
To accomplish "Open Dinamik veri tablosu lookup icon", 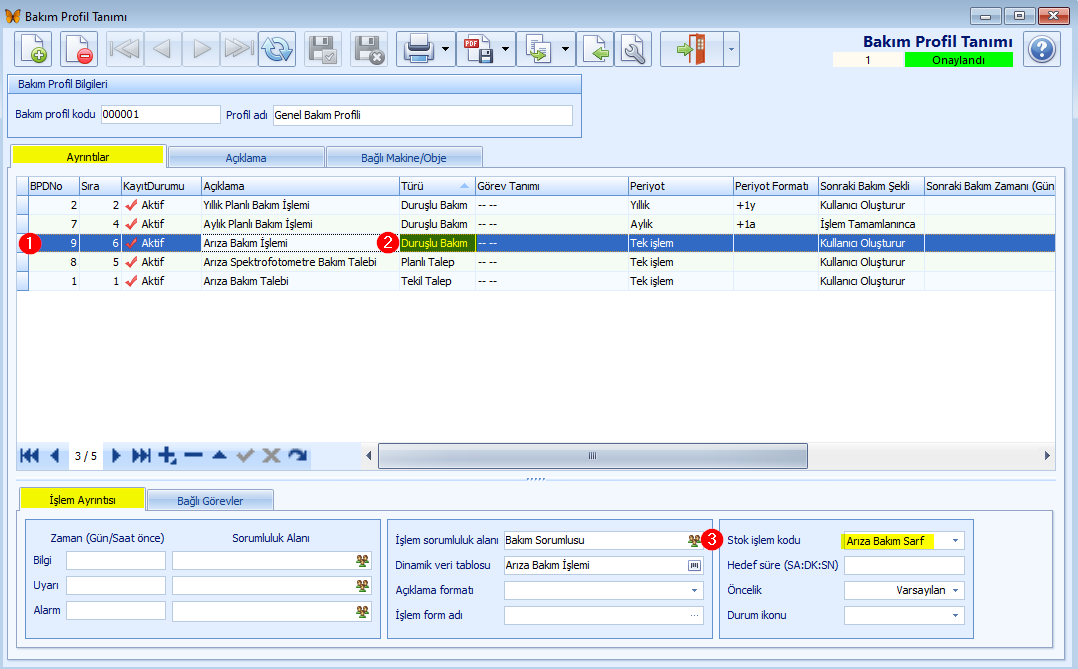I will [x=694, y=565].
